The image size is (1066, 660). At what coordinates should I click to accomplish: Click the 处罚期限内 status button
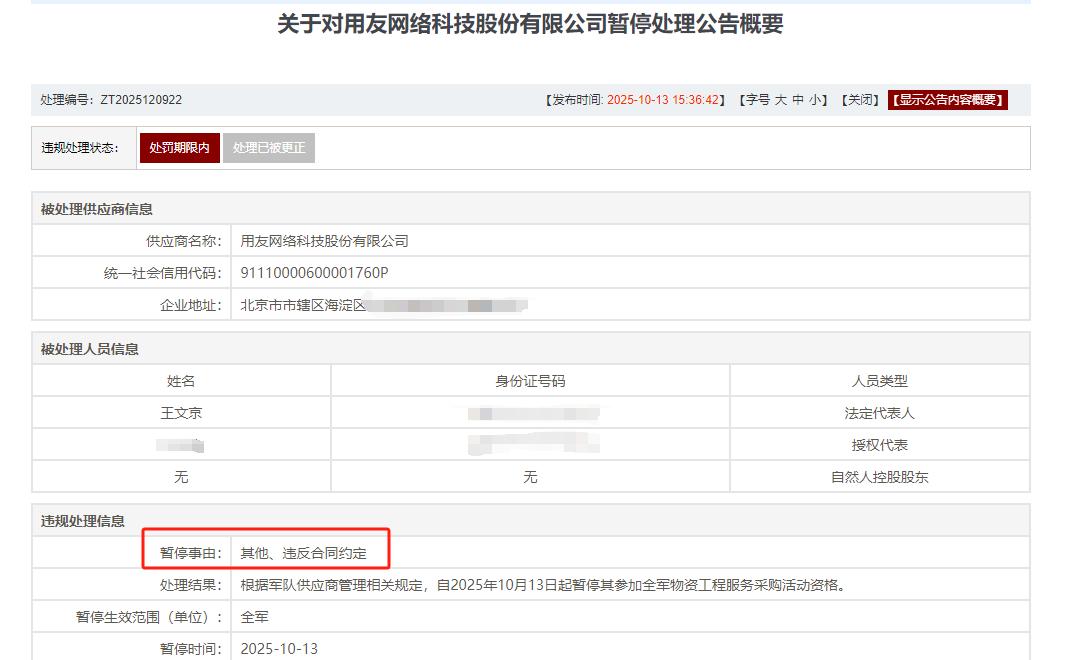click(179, 147)
